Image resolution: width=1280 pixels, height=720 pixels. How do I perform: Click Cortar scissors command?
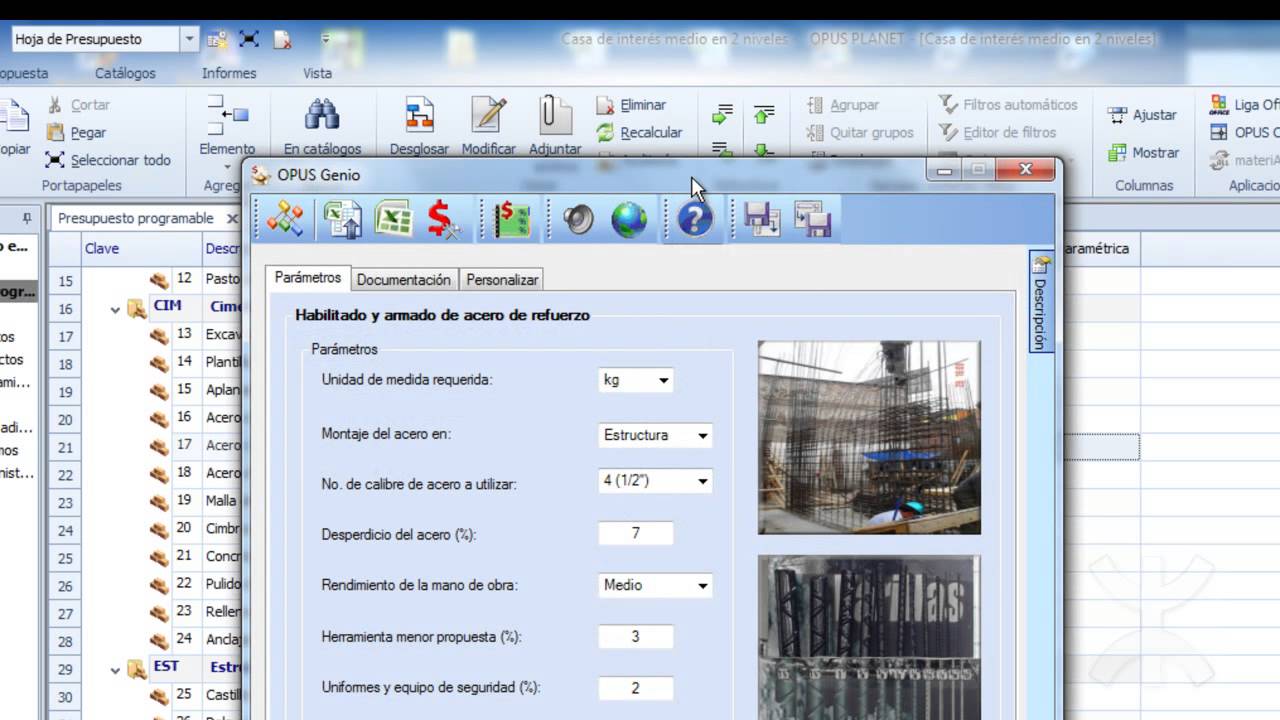click(x=78, y=104)
